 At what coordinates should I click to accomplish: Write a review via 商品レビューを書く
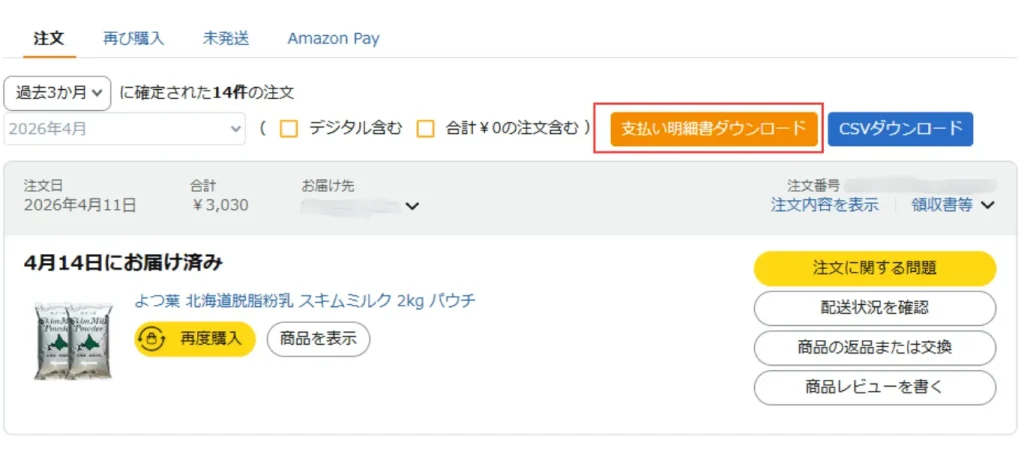pyautogui.click(x=874, y=386)
